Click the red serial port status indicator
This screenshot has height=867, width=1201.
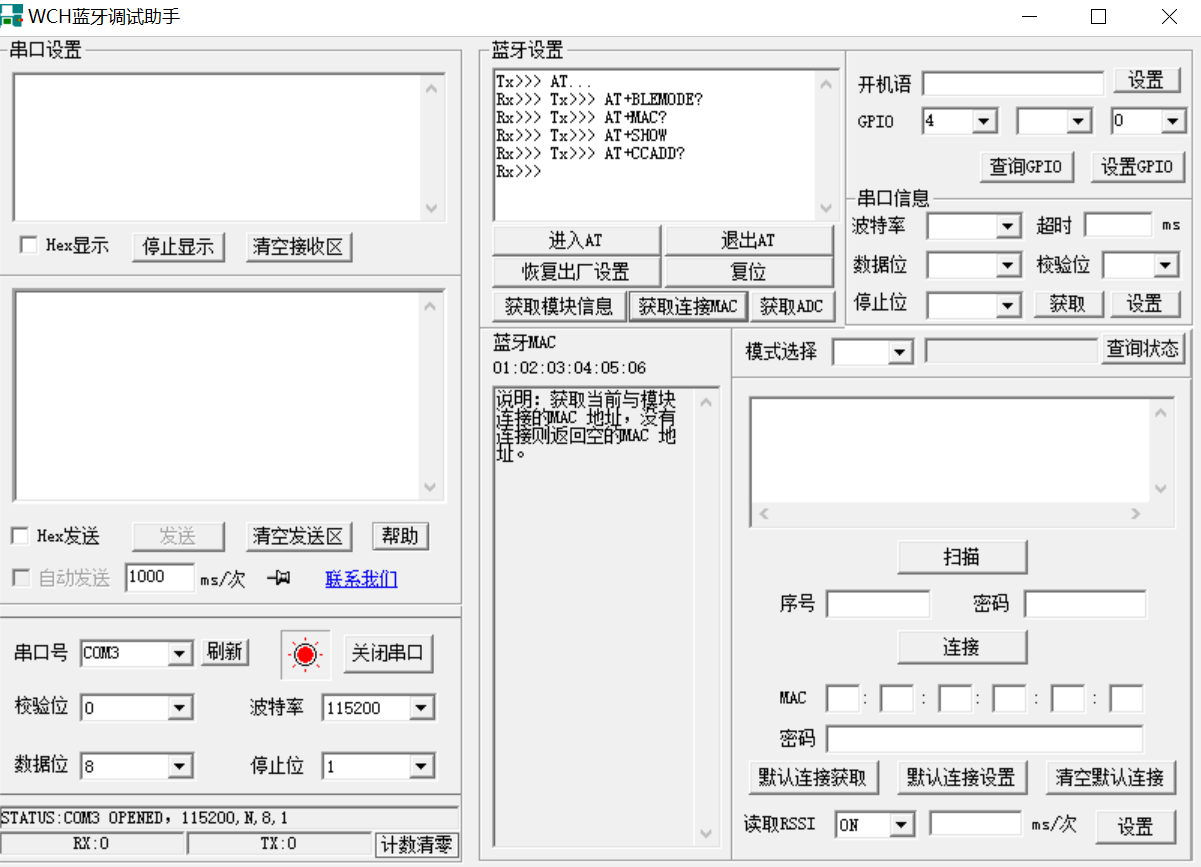305,653
